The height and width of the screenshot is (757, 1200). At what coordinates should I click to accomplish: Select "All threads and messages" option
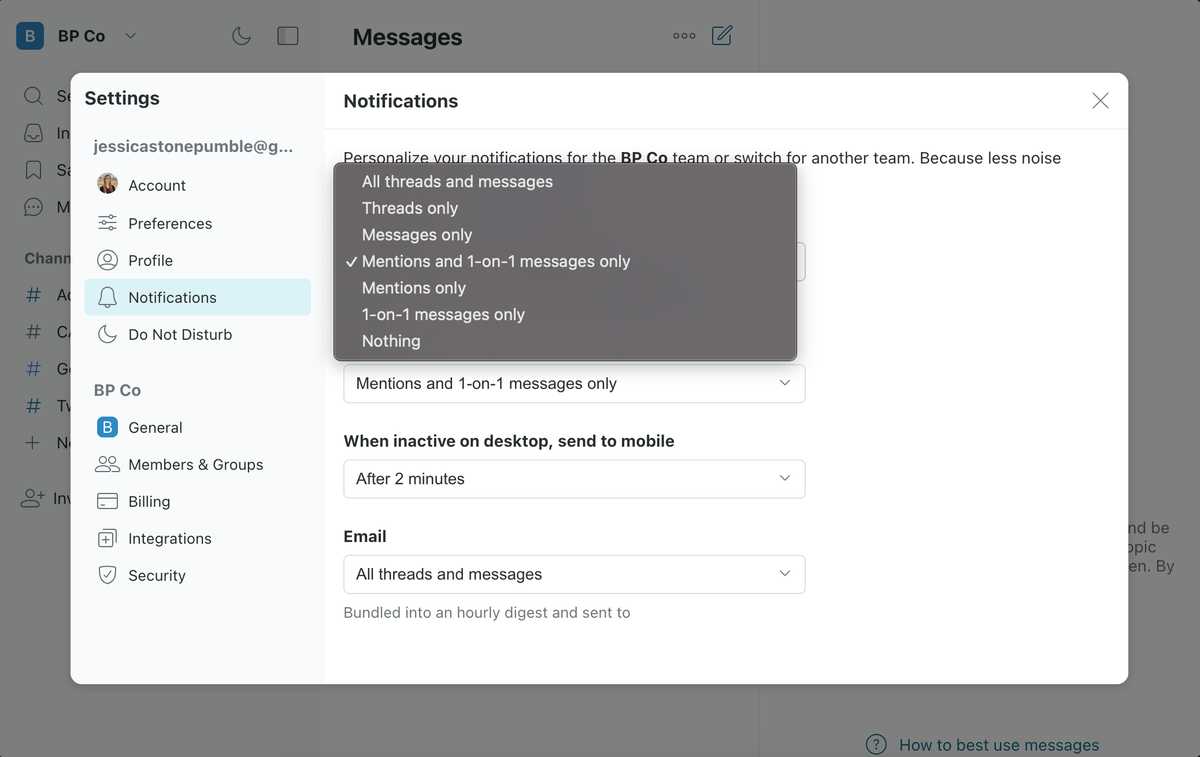tap(457, 182)
